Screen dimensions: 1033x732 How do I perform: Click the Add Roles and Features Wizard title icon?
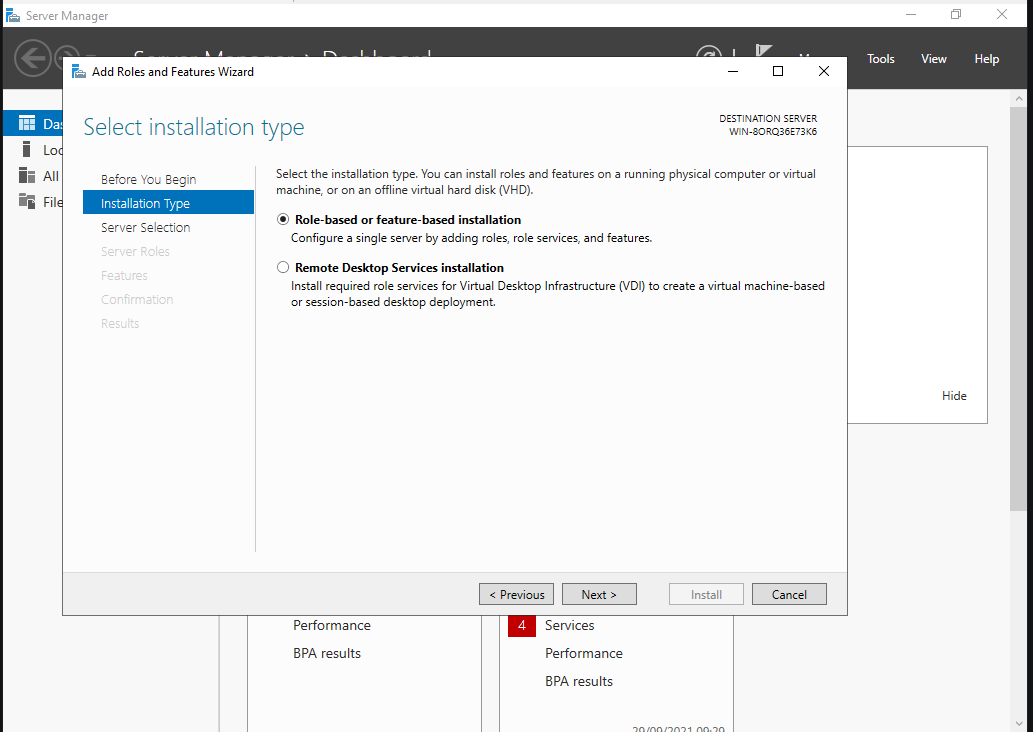[x=79, y=72]
